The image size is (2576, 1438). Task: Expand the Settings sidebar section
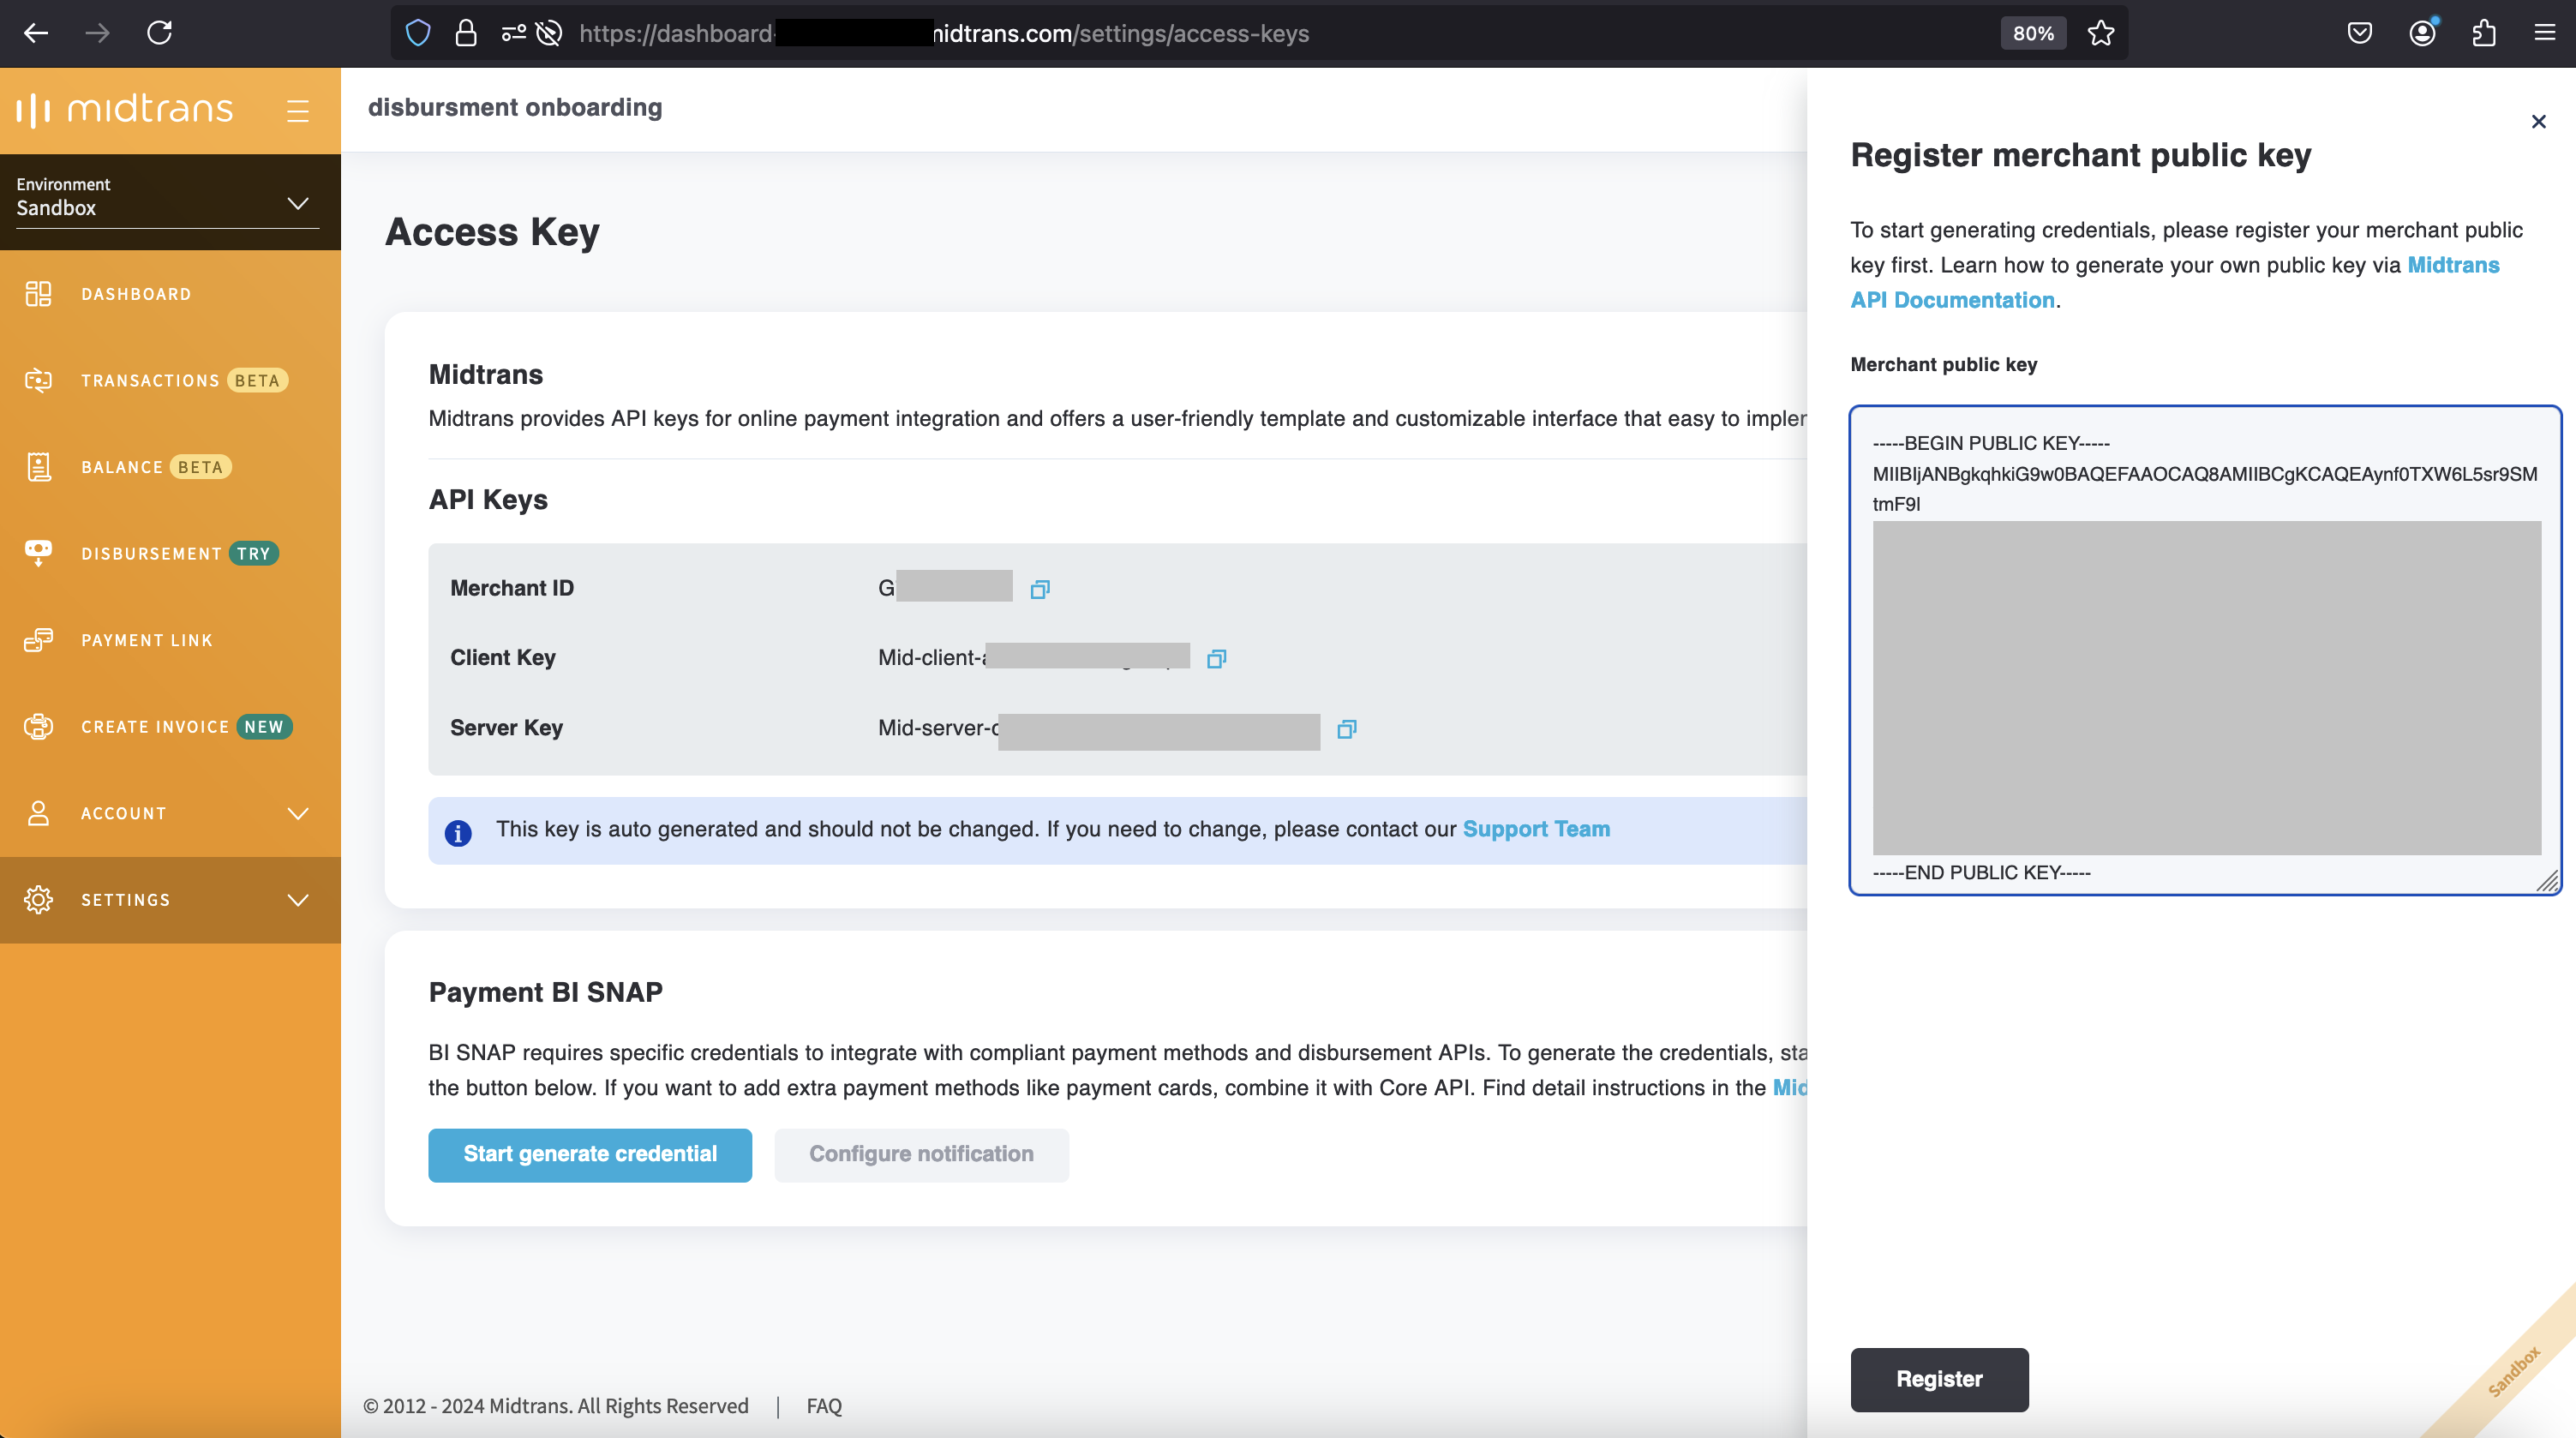[170, 899]
